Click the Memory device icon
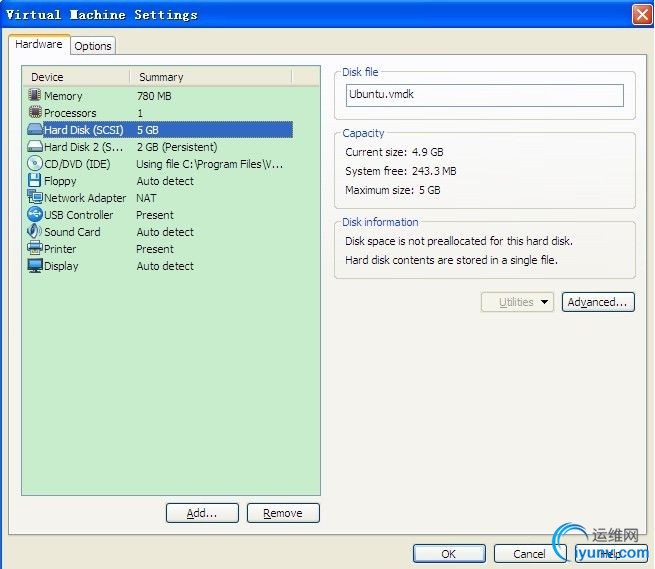Viewport: 655px width, 569px height. 35,96
